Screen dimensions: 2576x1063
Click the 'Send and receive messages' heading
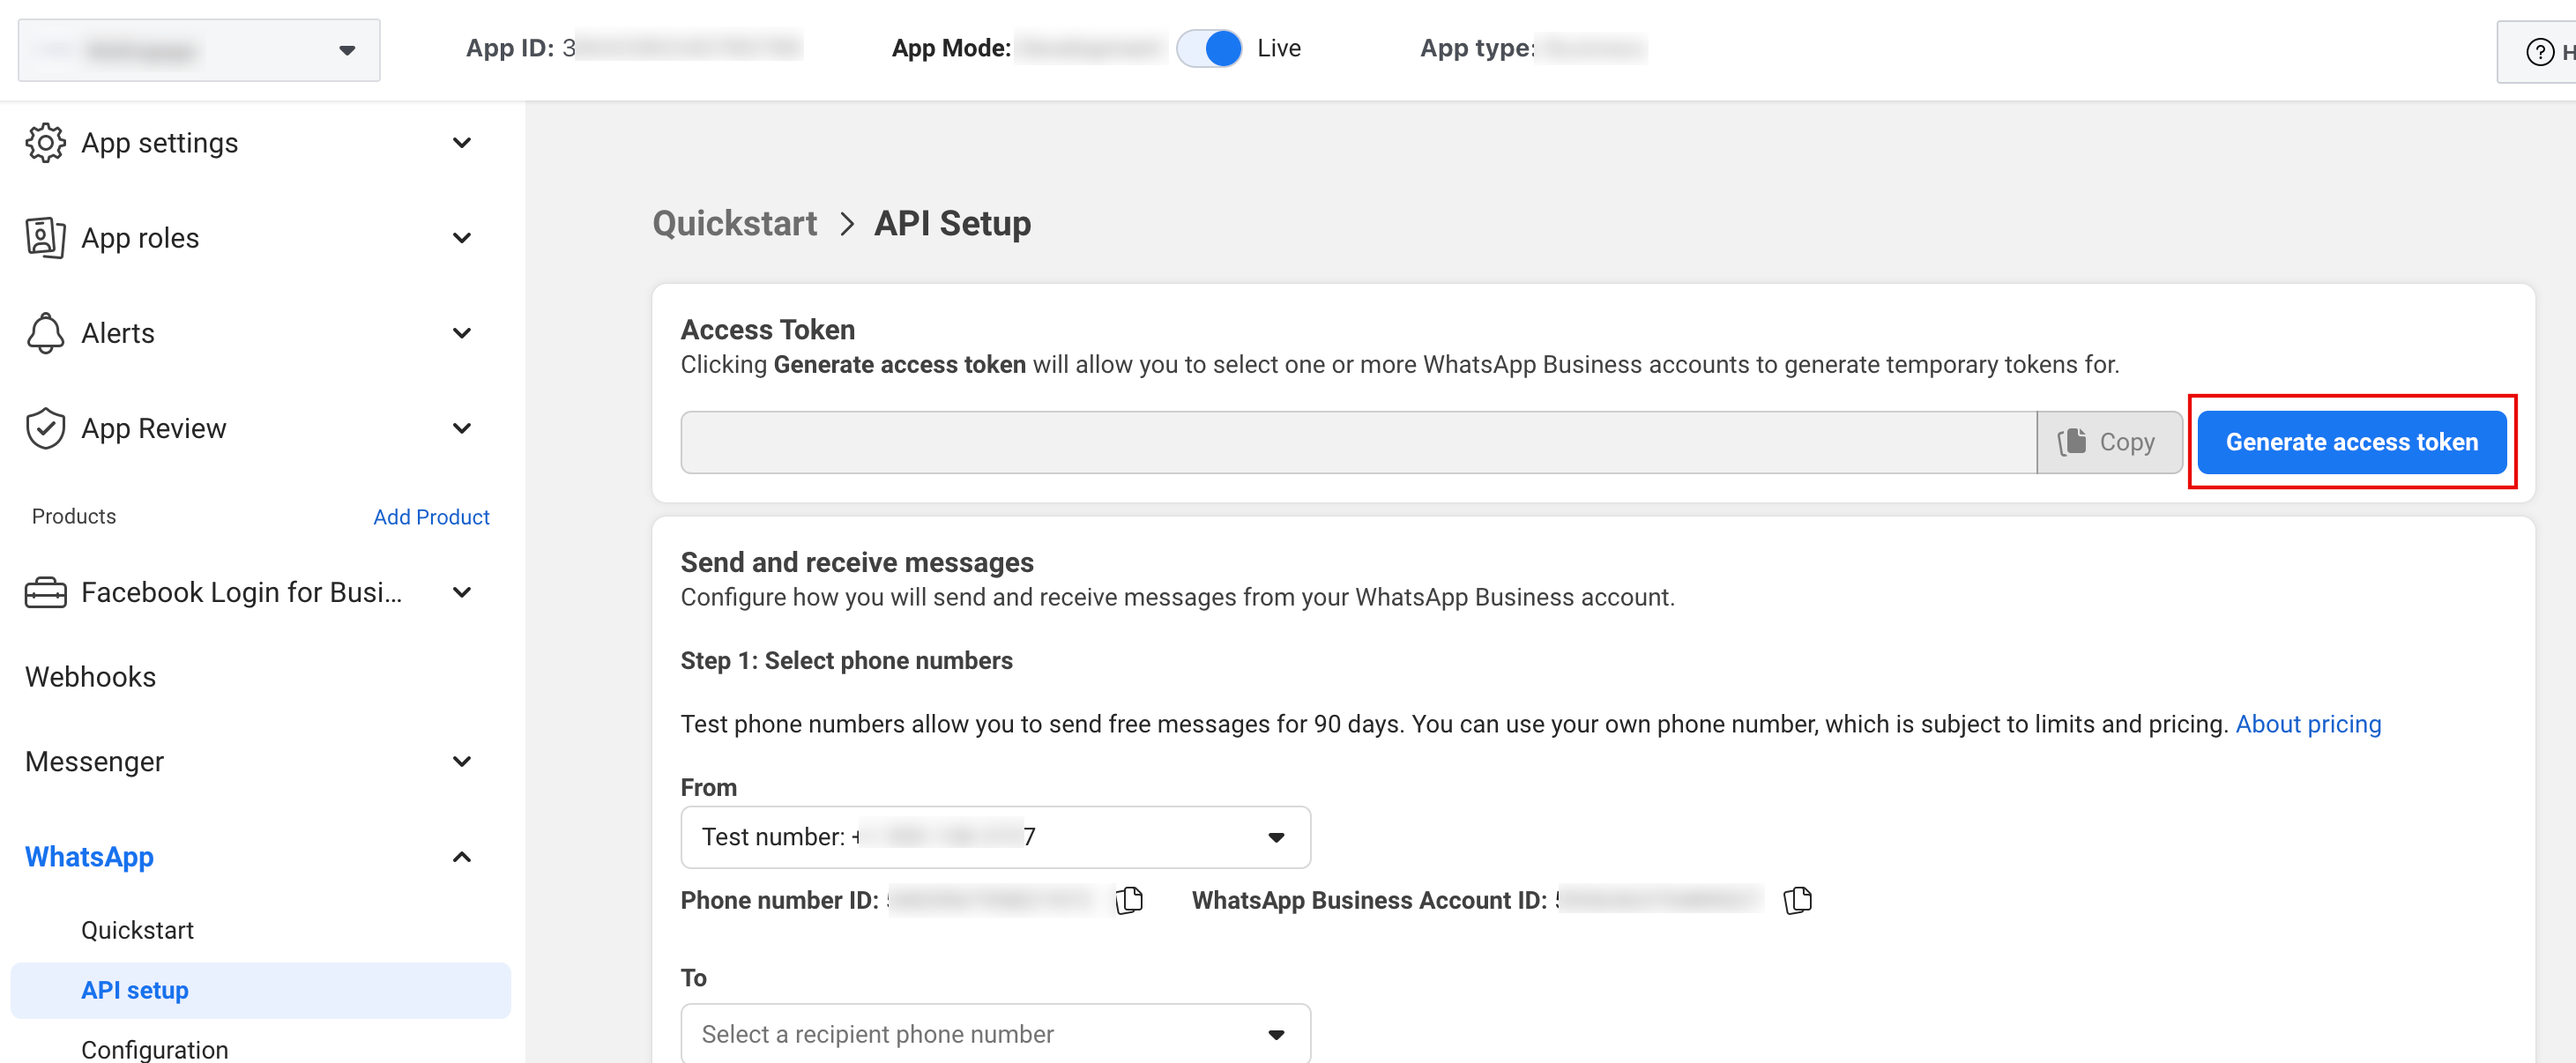click(857, 562)
